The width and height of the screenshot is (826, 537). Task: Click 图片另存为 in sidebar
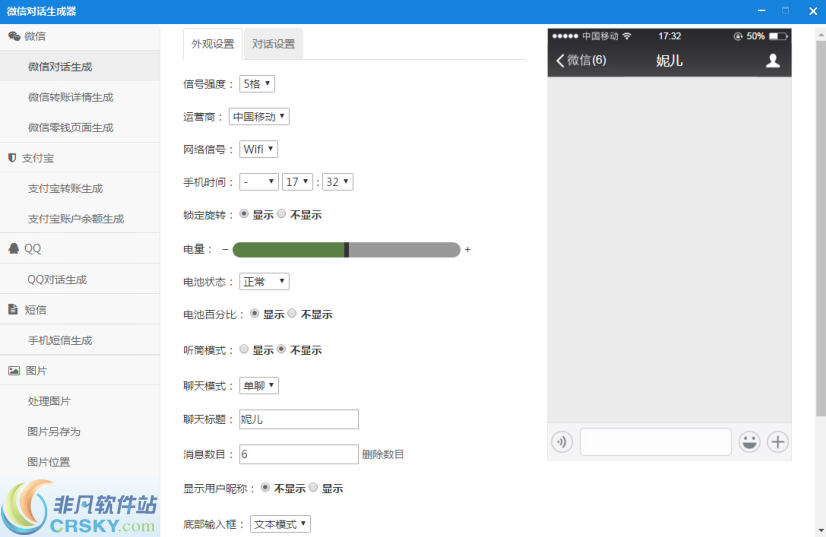(x=80, y=432)
